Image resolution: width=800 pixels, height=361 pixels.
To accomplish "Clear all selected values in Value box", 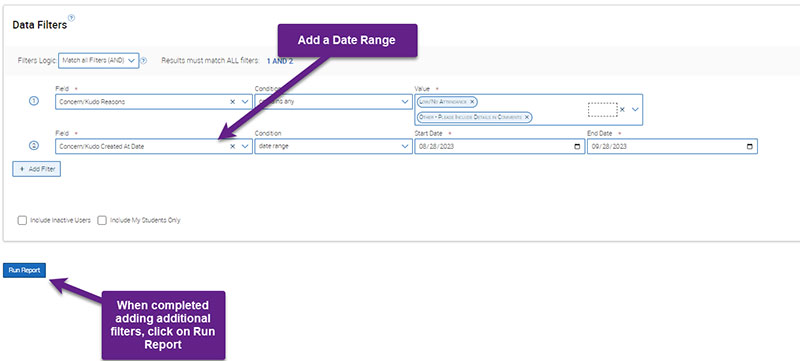I will coord(622,109).
